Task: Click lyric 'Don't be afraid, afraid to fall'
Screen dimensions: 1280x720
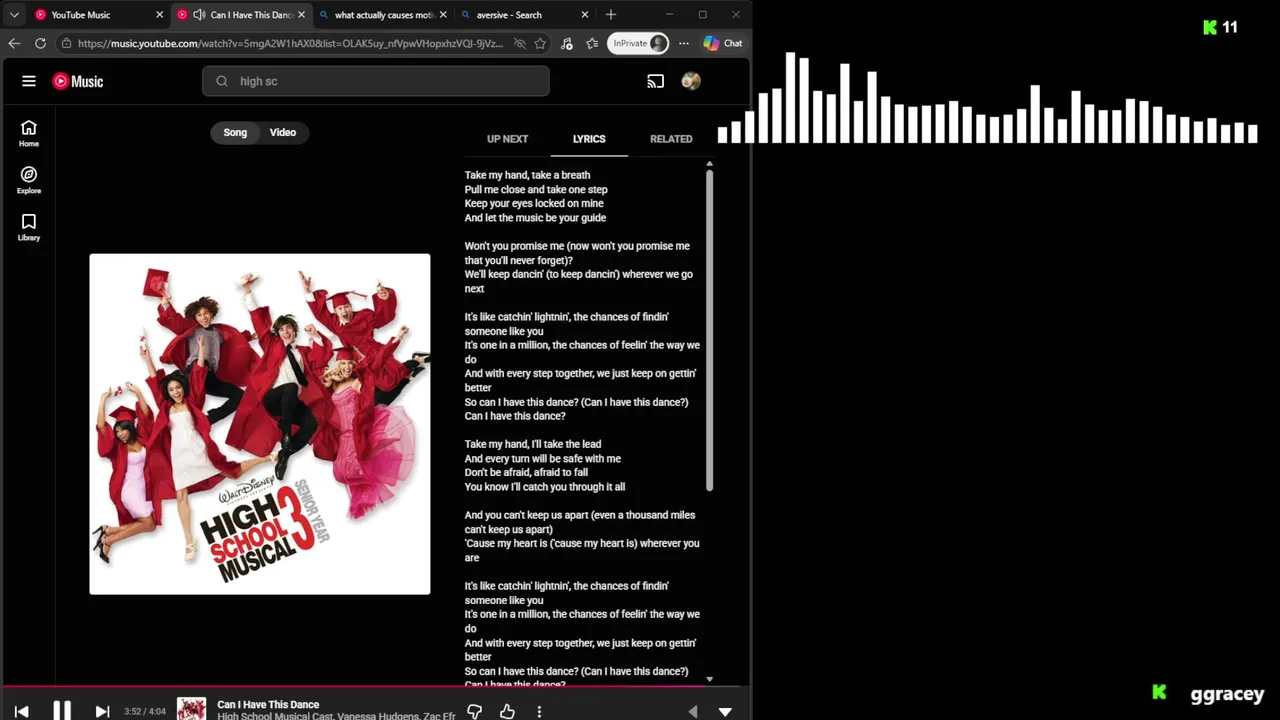Action: tap(526, 472)
